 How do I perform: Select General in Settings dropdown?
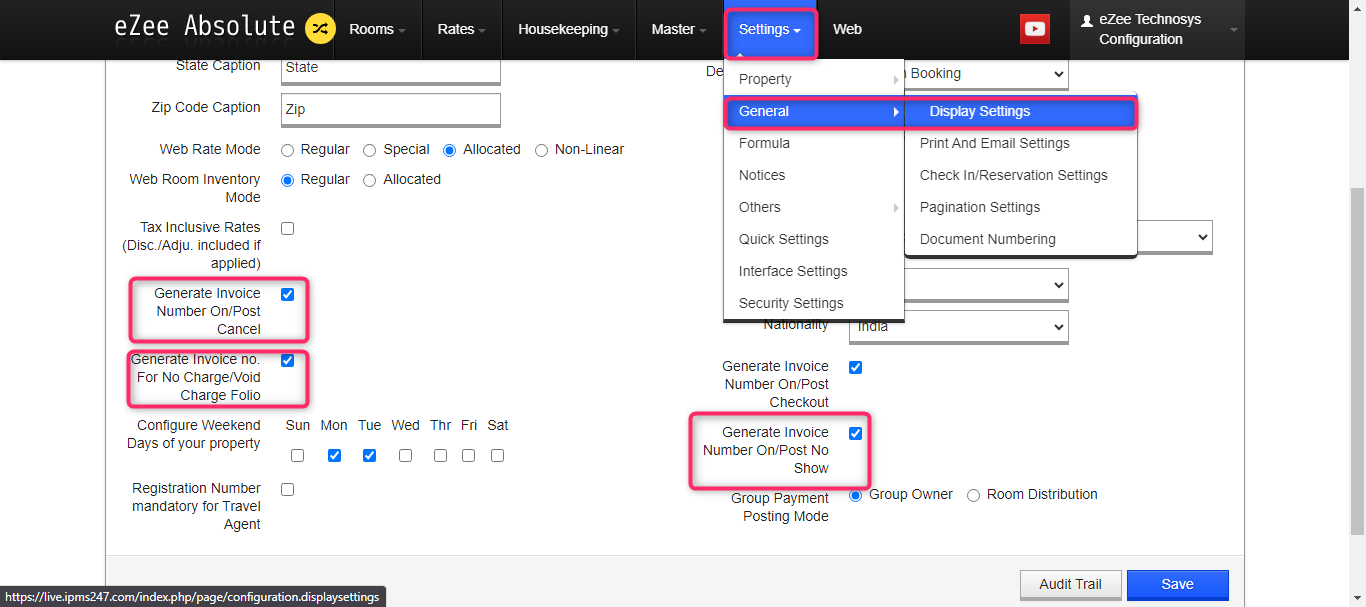pyautogui.click(x=814, y=111)
